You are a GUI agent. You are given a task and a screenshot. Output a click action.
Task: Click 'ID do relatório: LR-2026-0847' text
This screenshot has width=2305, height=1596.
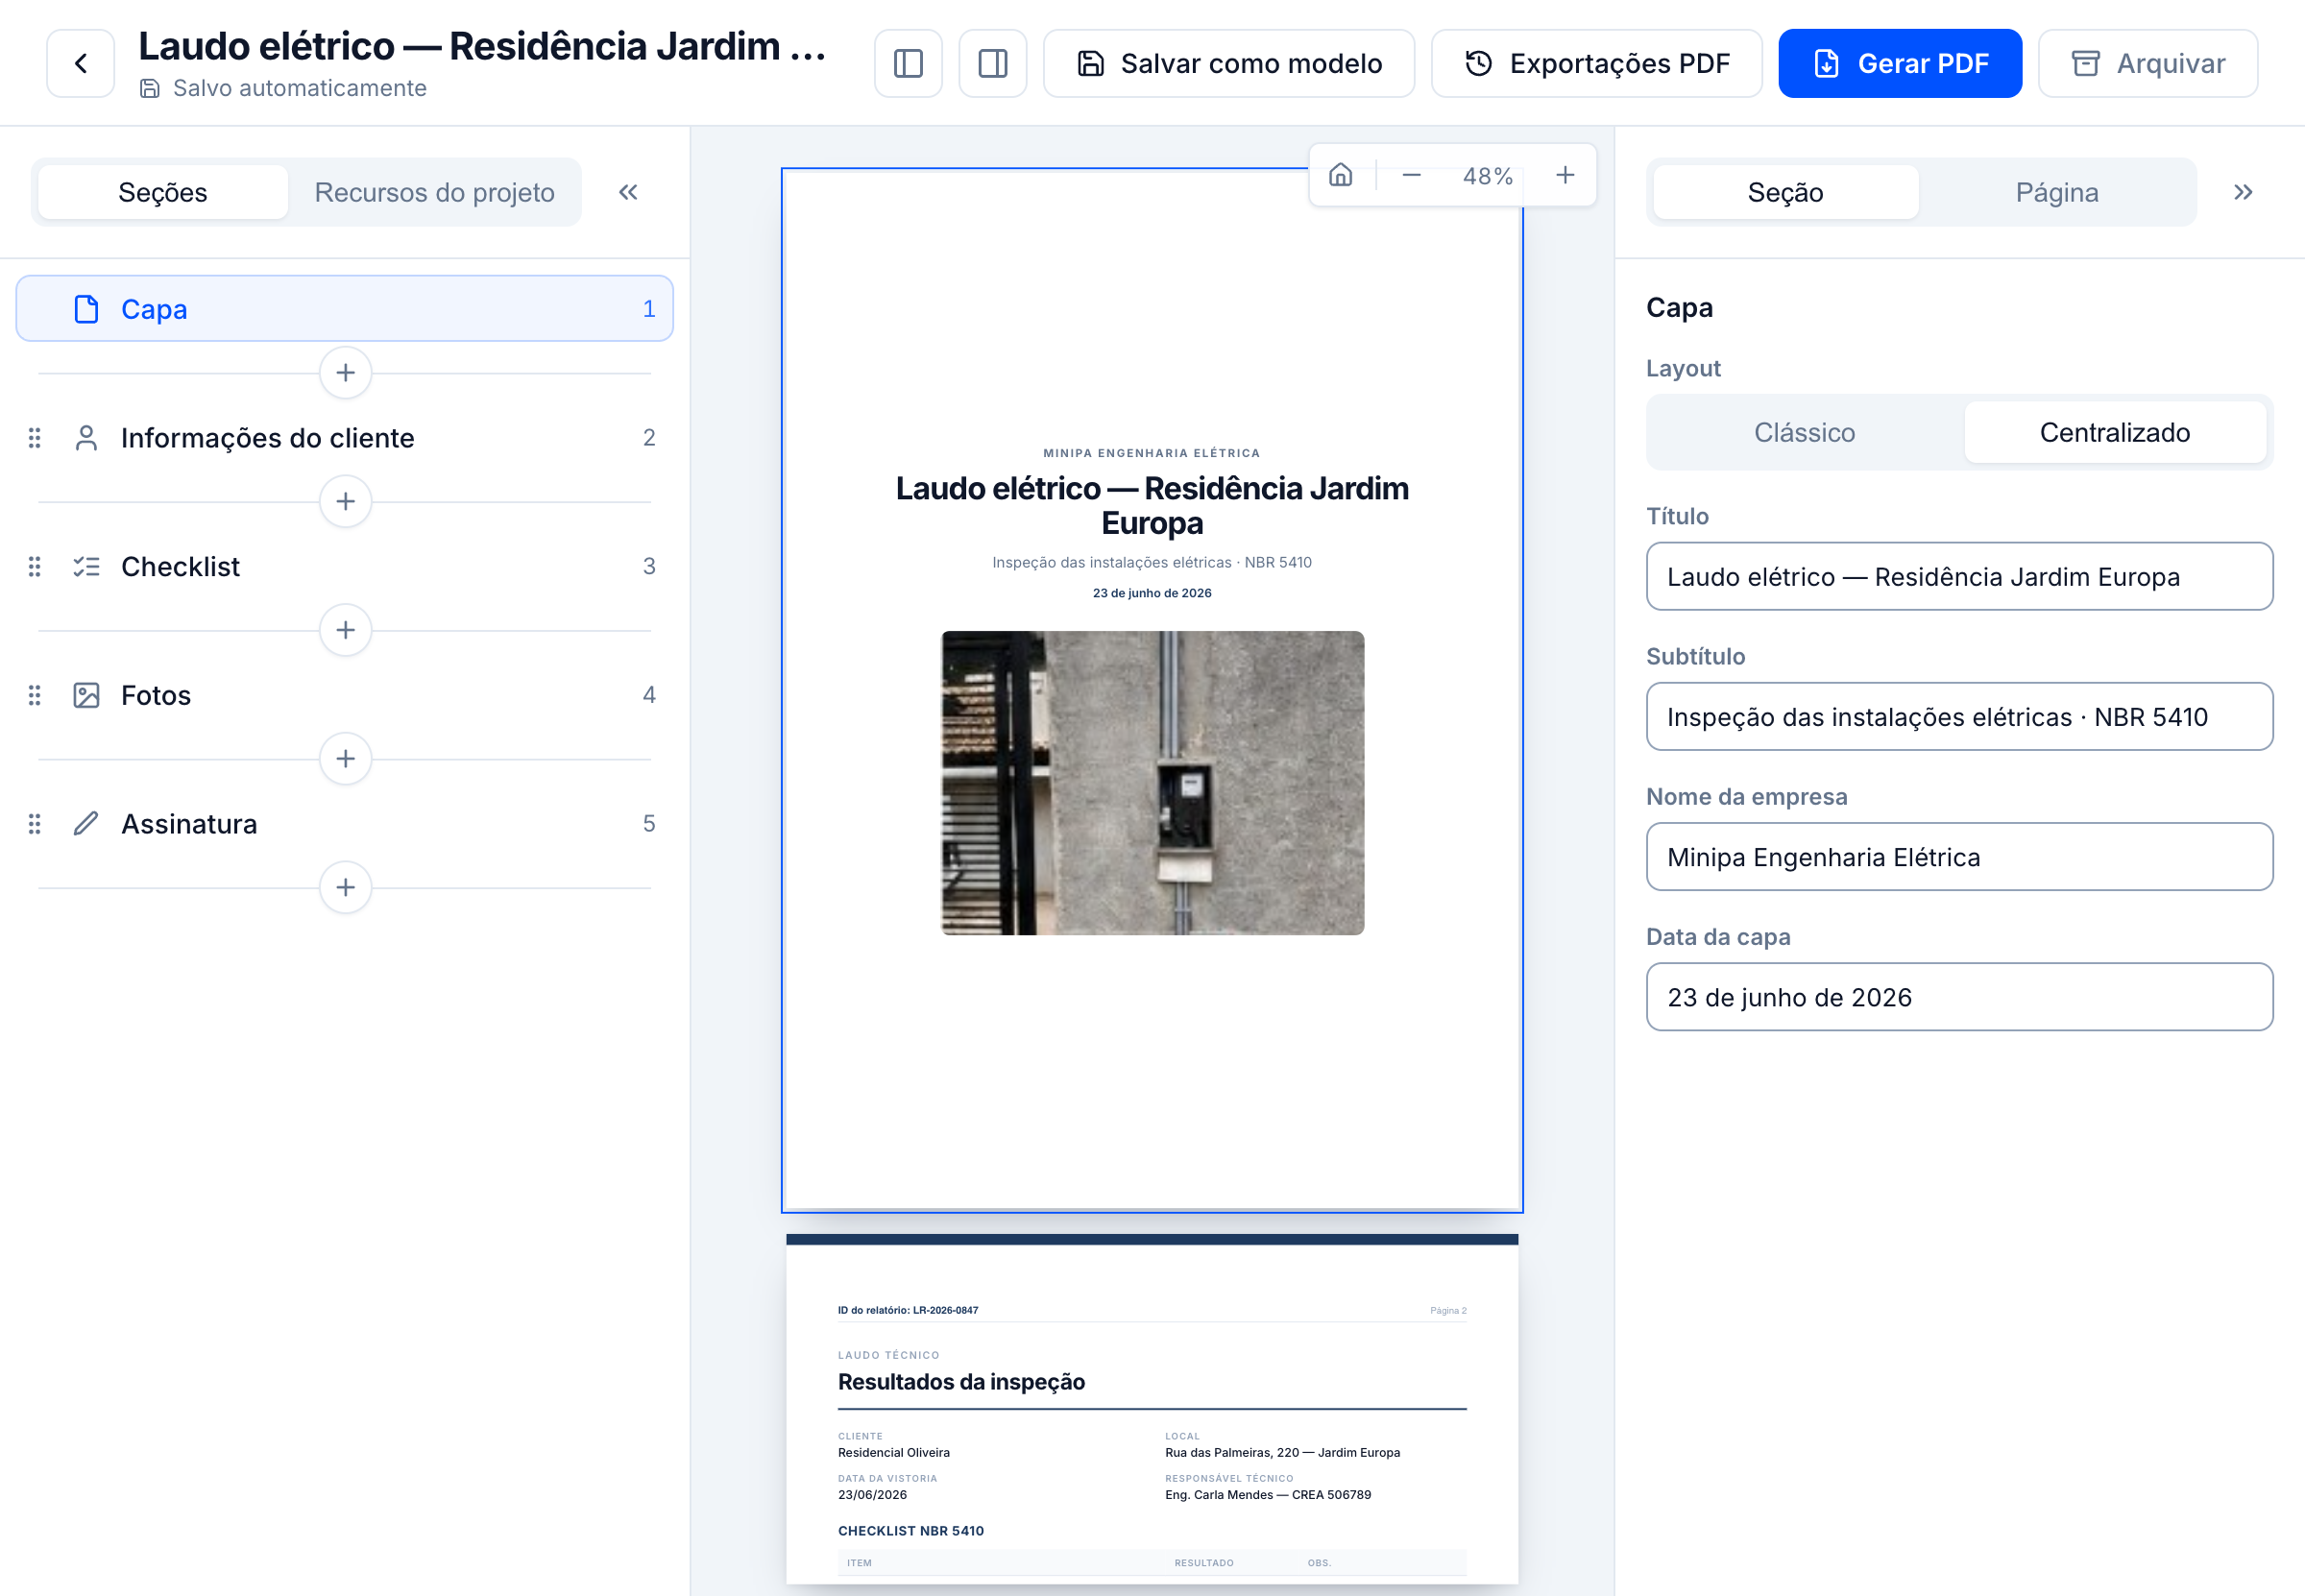tap(907, 1309)
